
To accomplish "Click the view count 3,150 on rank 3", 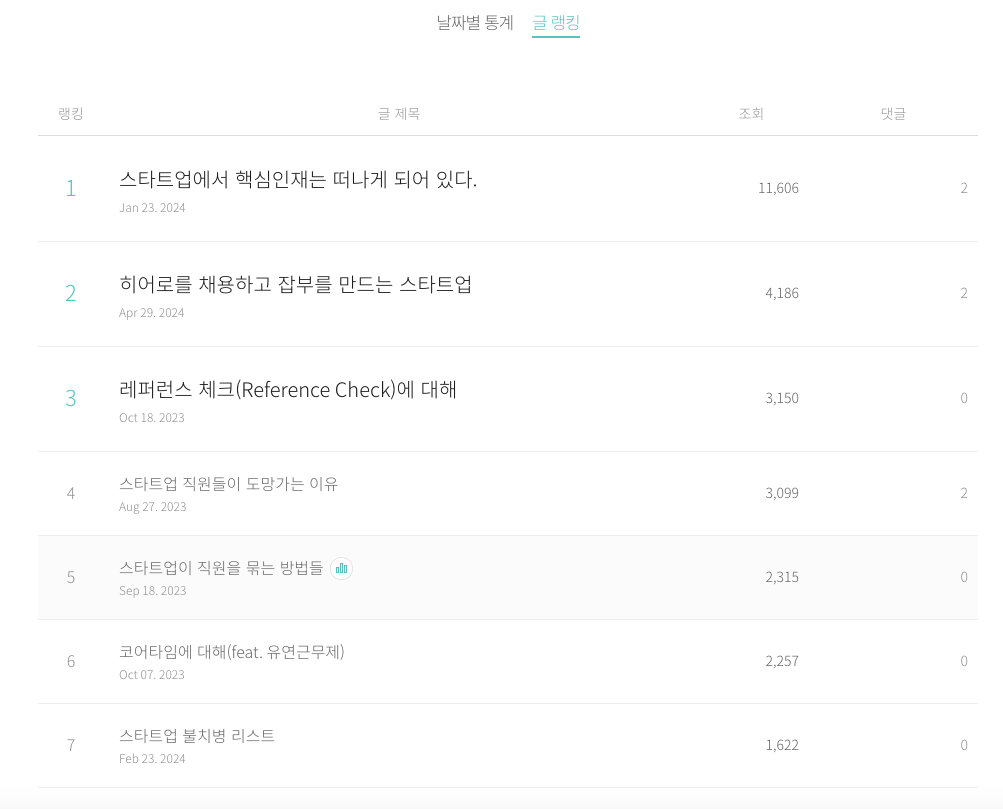I will point(782,398).
